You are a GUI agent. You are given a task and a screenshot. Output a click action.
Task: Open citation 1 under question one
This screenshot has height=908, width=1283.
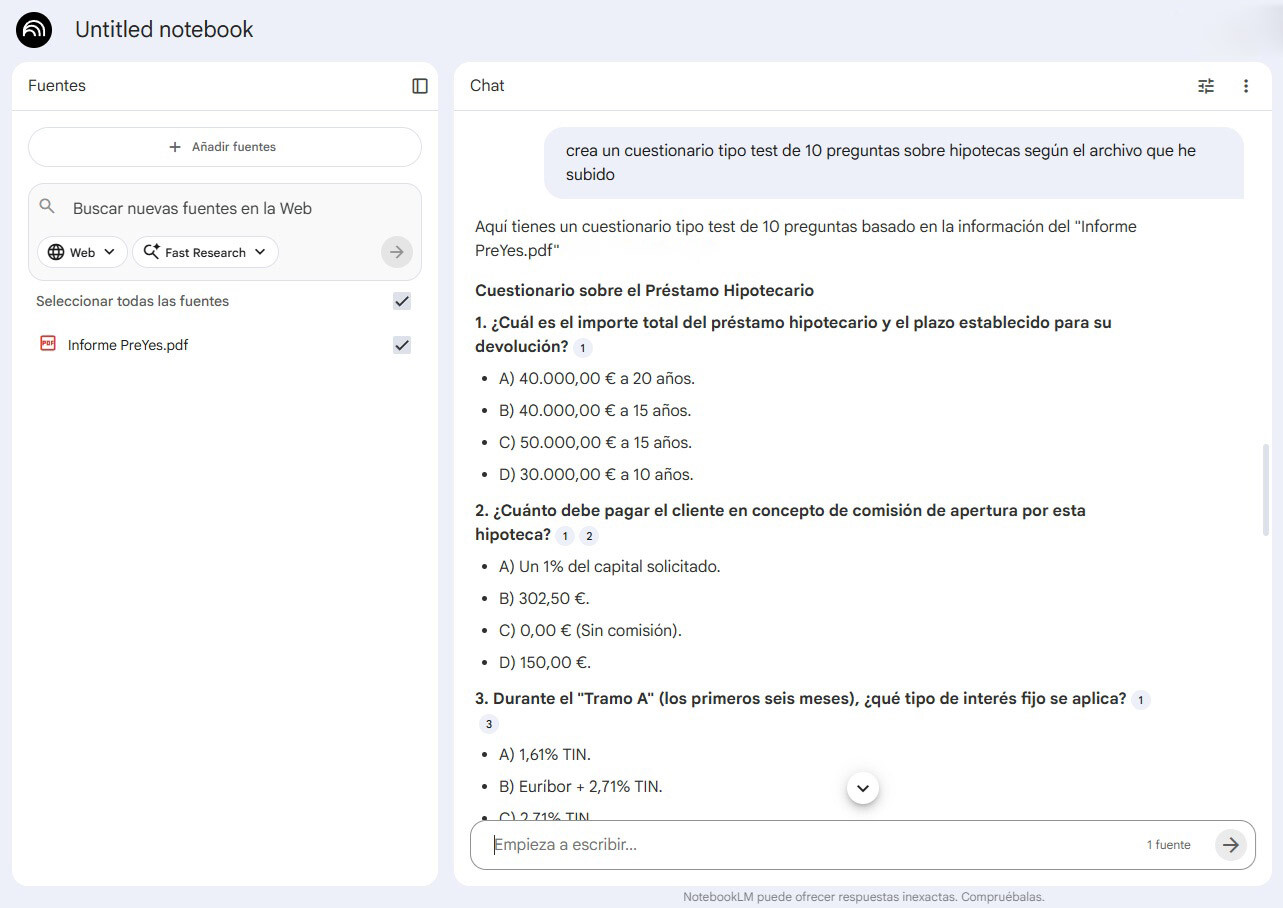pyautogui.click(x=581, y=348)
